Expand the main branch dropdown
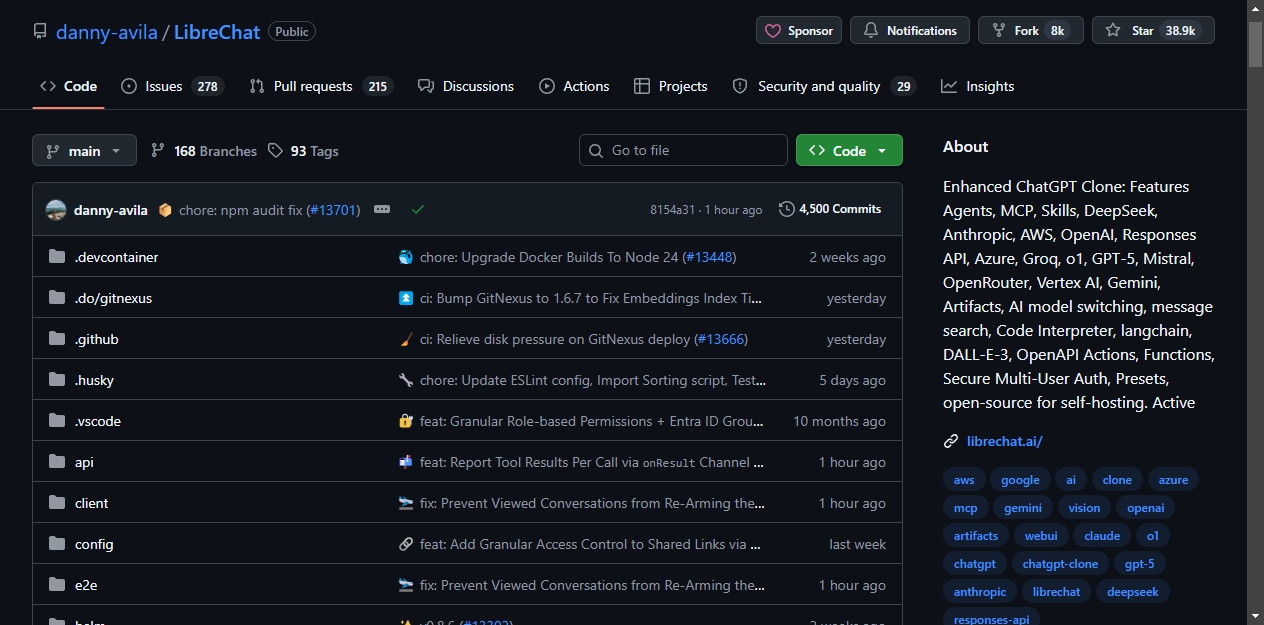Viewport: 1264px width, 625px height. [x=84, y=150]
